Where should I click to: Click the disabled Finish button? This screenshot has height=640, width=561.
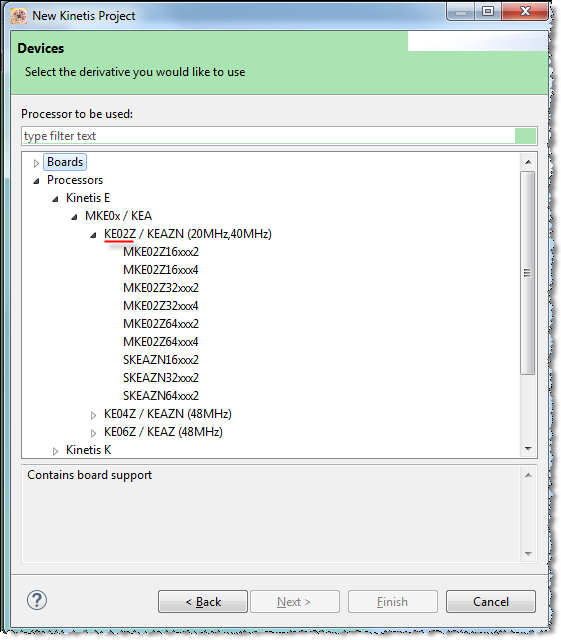[x=392, y=601]
